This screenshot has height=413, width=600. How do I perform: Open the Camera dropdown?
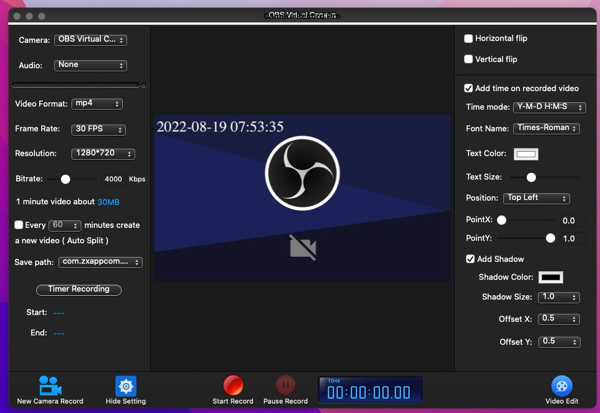pos(91,40)
